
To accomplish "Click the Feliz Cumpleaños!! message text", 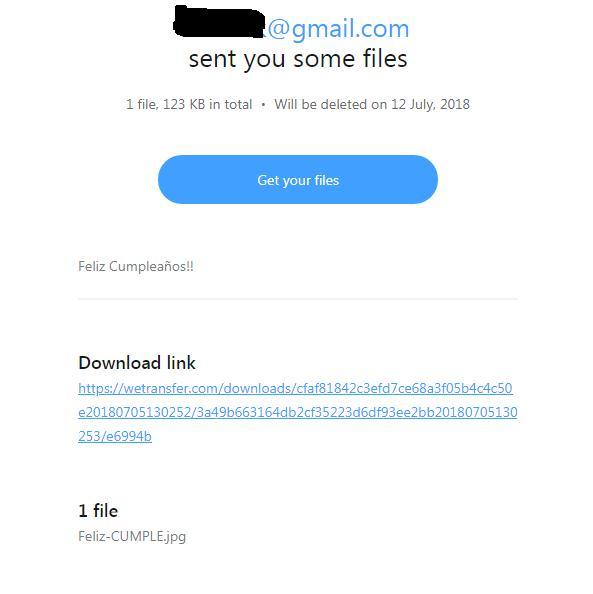I will (136, 266).
